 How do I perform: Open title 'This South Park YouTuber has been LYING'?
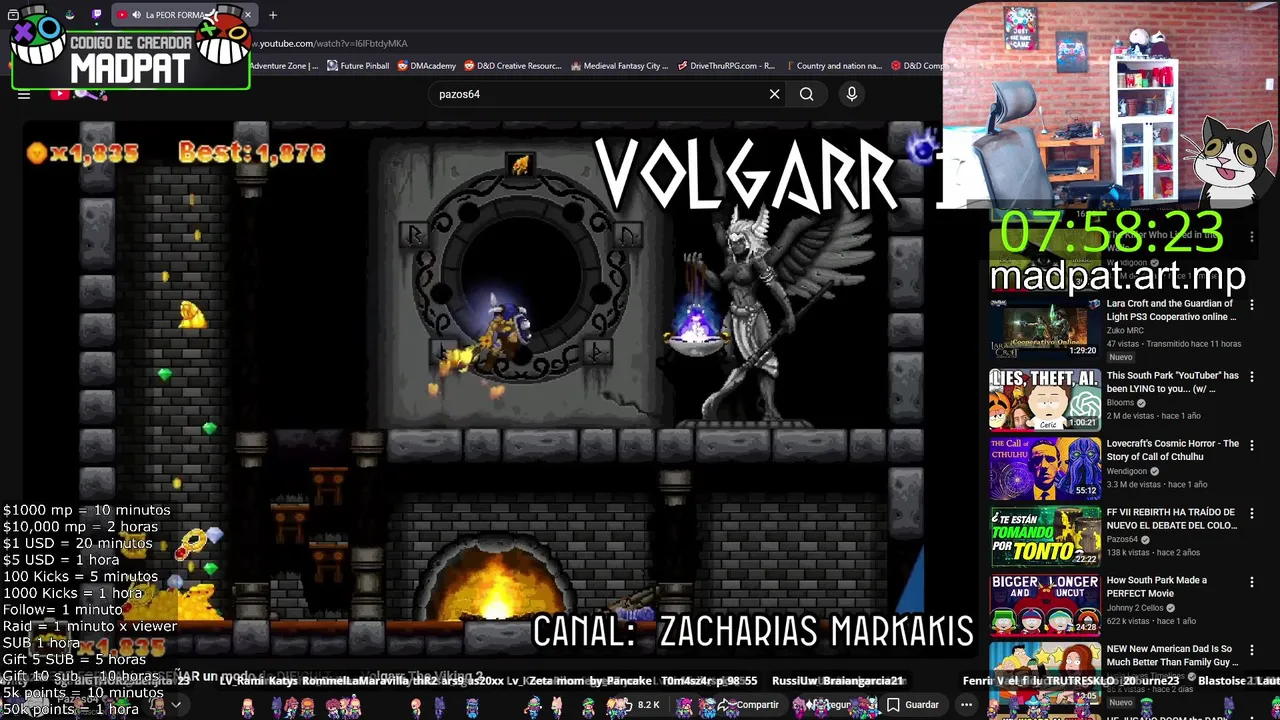1172,382
